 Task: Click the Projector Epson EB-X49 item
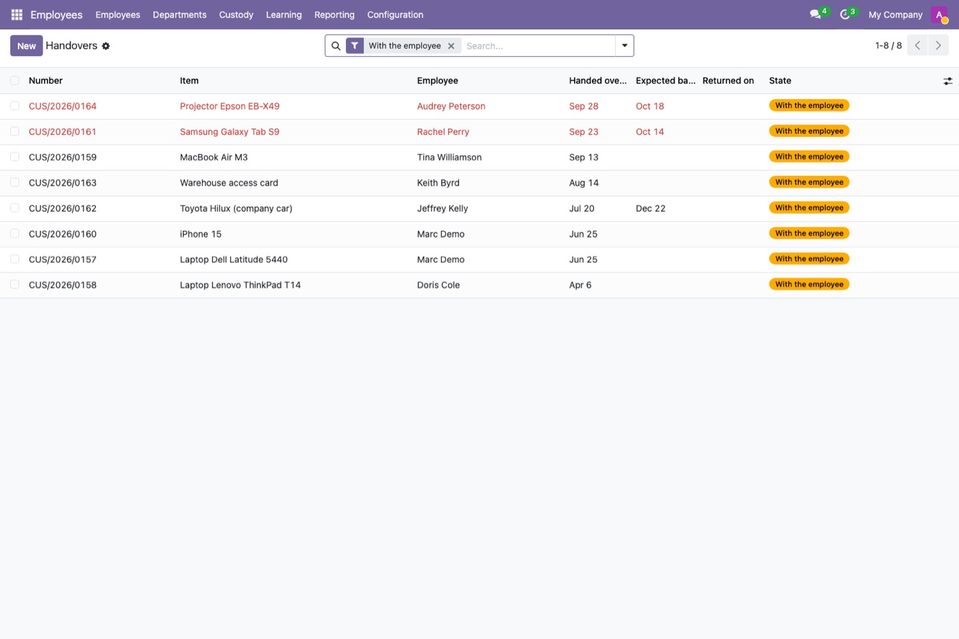(229, 106)
